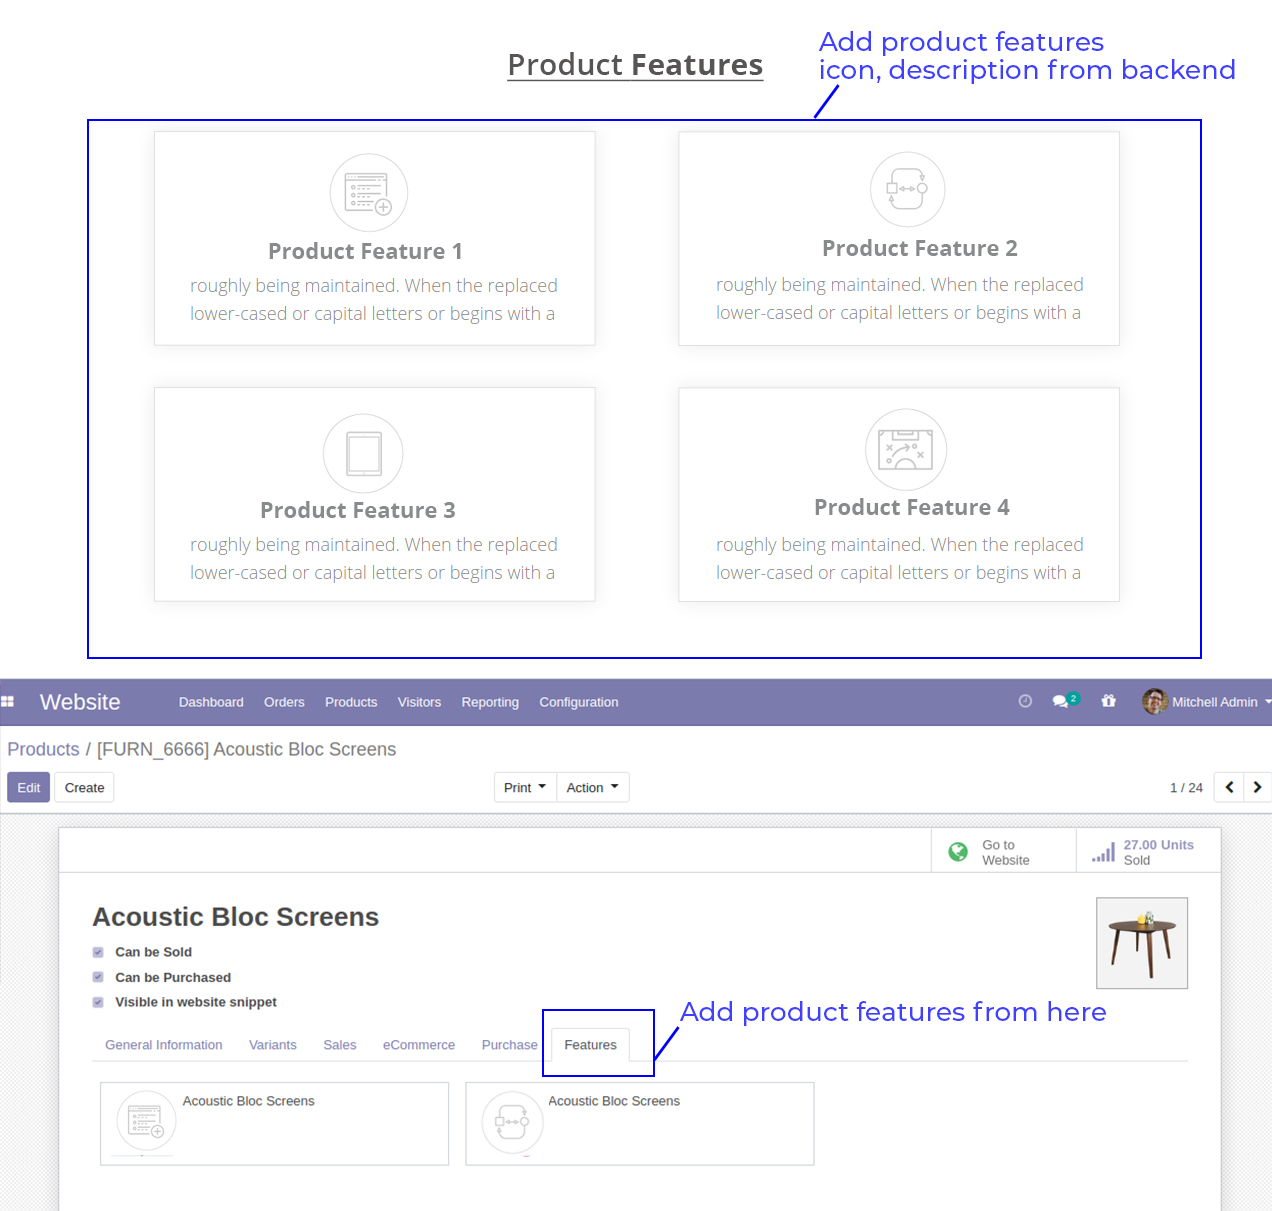Click the Product Feature 3 title
This screenshot has width=1272, height=1211.
tap(358, 510)
